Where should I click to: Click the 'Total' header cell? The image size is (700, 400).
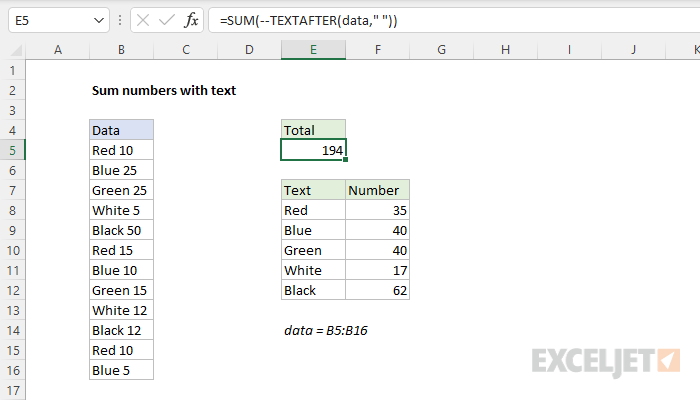click(x=313, y=130)
